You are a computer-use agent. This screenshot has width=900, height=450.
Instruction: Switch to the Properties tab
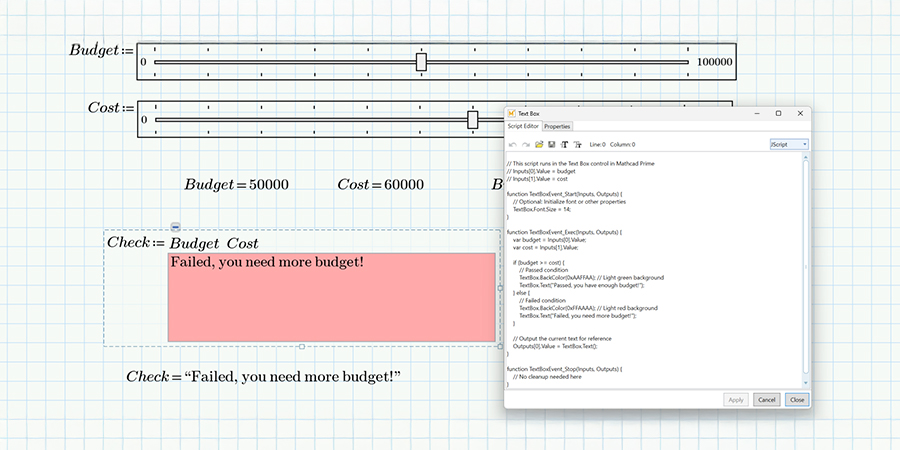pos(557,126)
